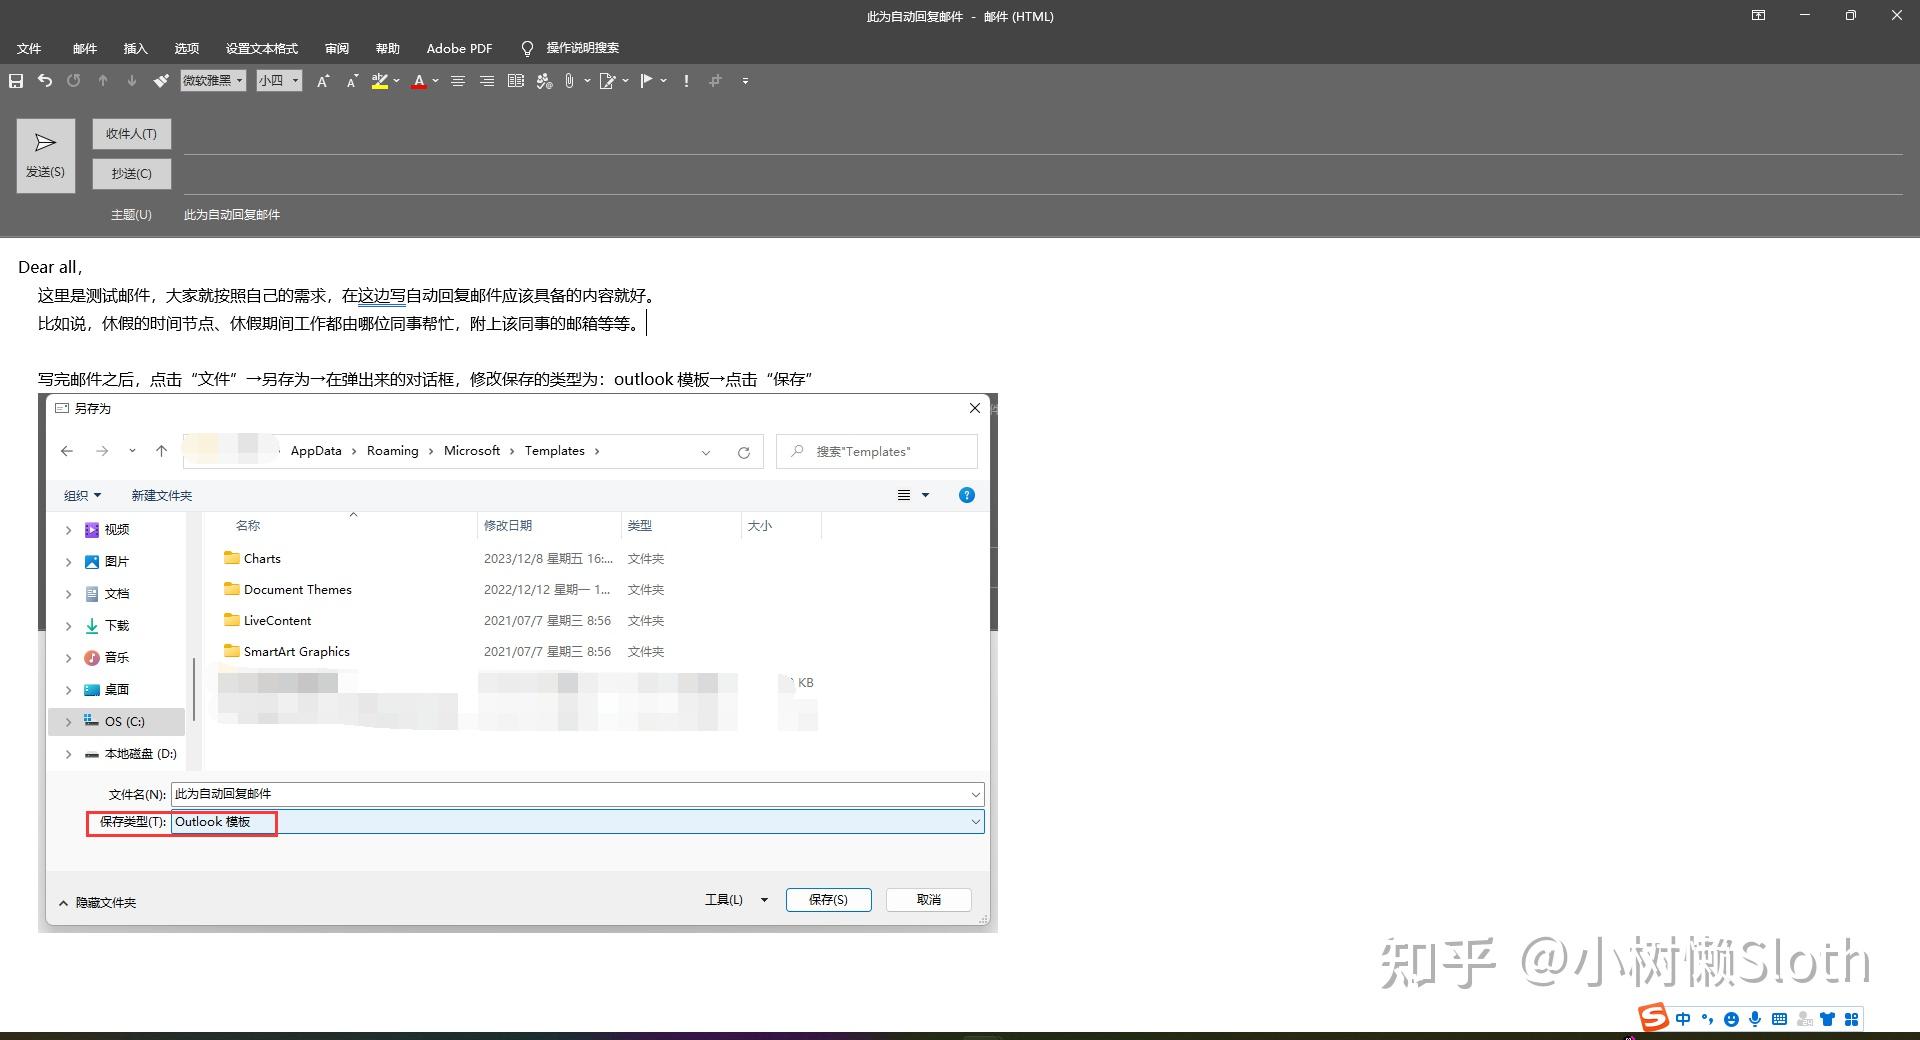This screenshot has height=1040, width=1920.
Task: Select the embedded 另存为 screenshot image
Action: pyautogui.click(x=518, y=663)
